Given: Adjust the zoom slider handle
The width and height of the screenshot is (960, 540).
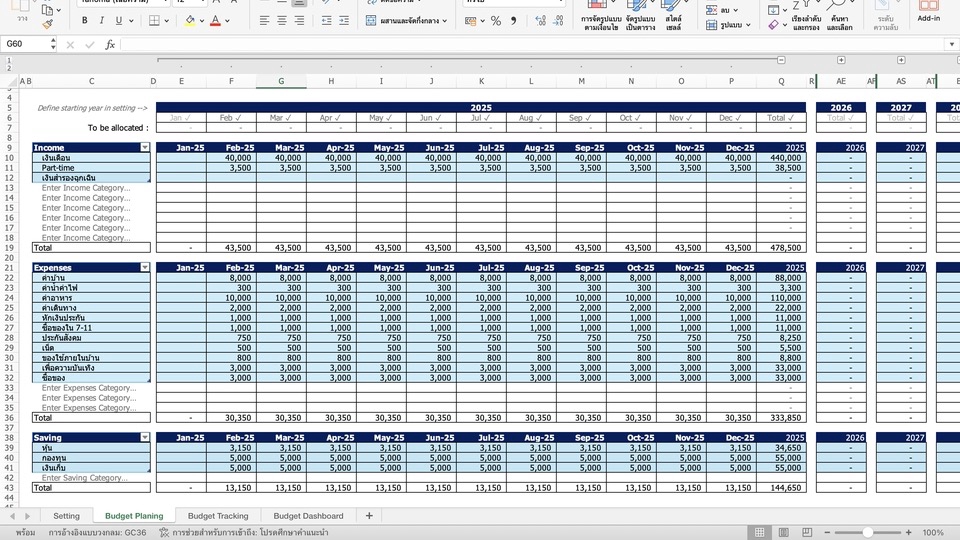Looking at the screenshot, I should tap(868, 533).
